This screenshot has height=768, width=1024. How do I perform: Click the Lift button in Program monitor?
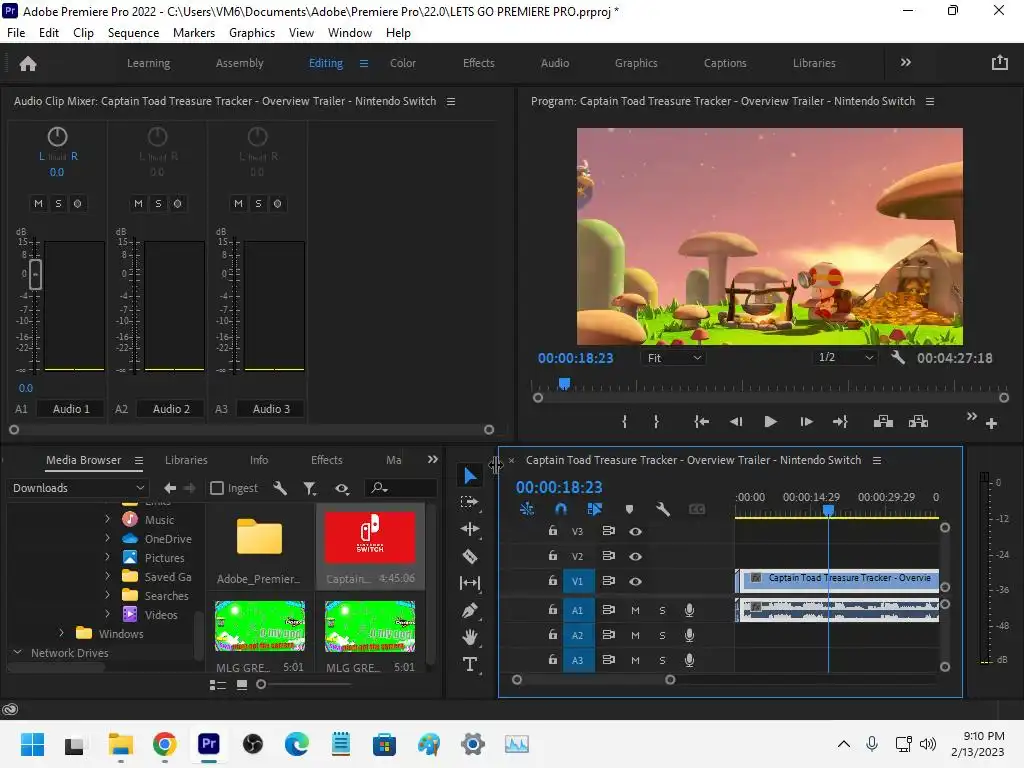[883, 422]
